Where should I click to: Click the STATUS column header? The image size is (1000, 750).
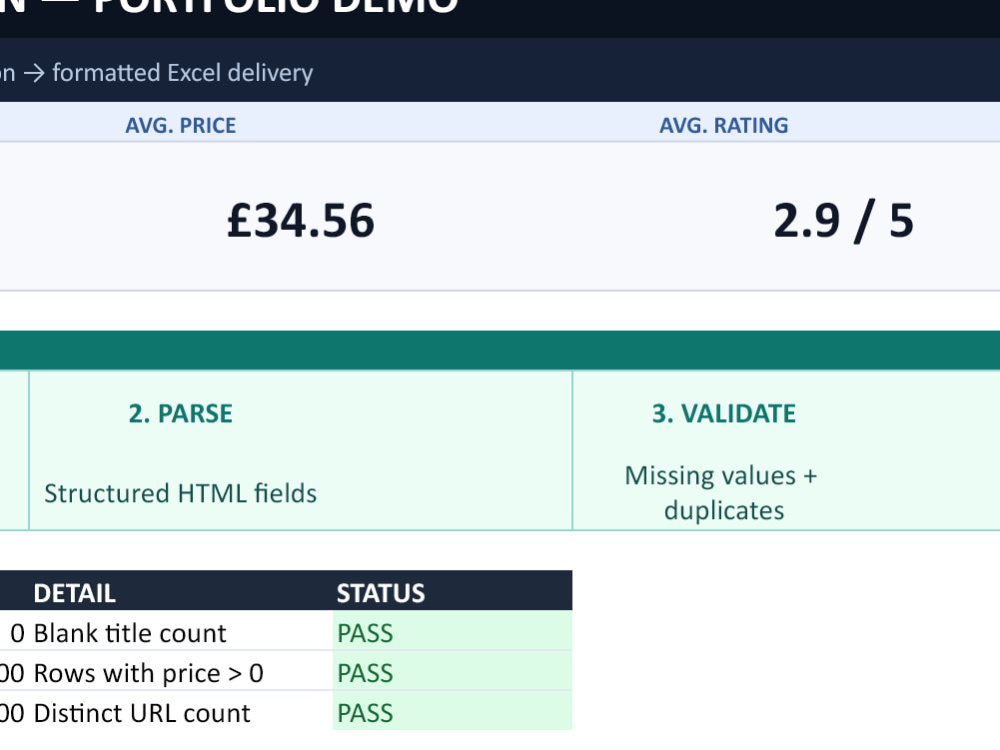point(381,593)
